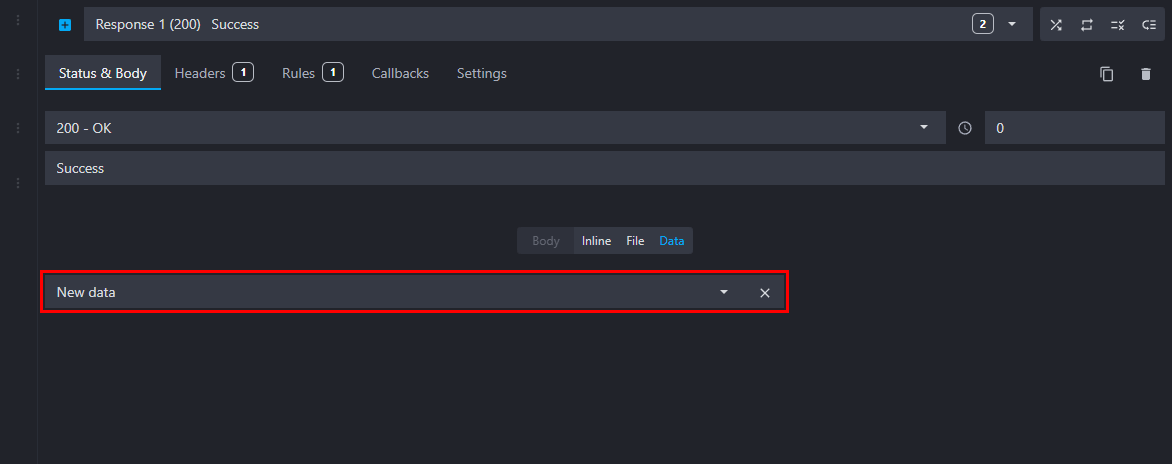The height and width of the screenshot is (464, 1172).
Task: Open the Callbacks tab
Action: (400, 73)
